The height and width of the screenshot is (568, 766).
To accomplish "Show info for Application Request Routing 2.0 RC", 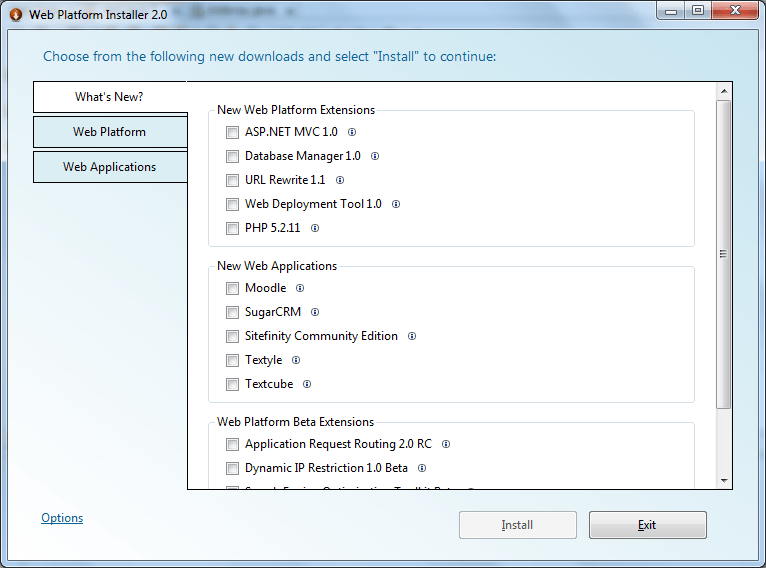I will 446,444.
